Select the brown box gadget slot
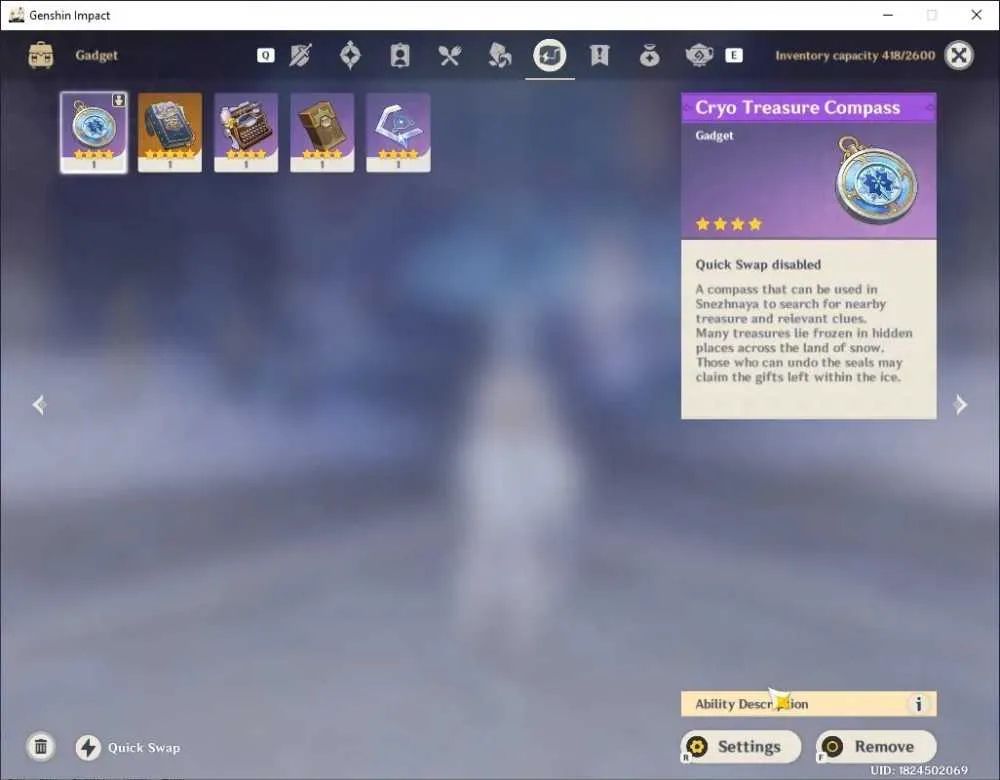The height and width of the screenshot is (780, 1000). tap(322, 133)
